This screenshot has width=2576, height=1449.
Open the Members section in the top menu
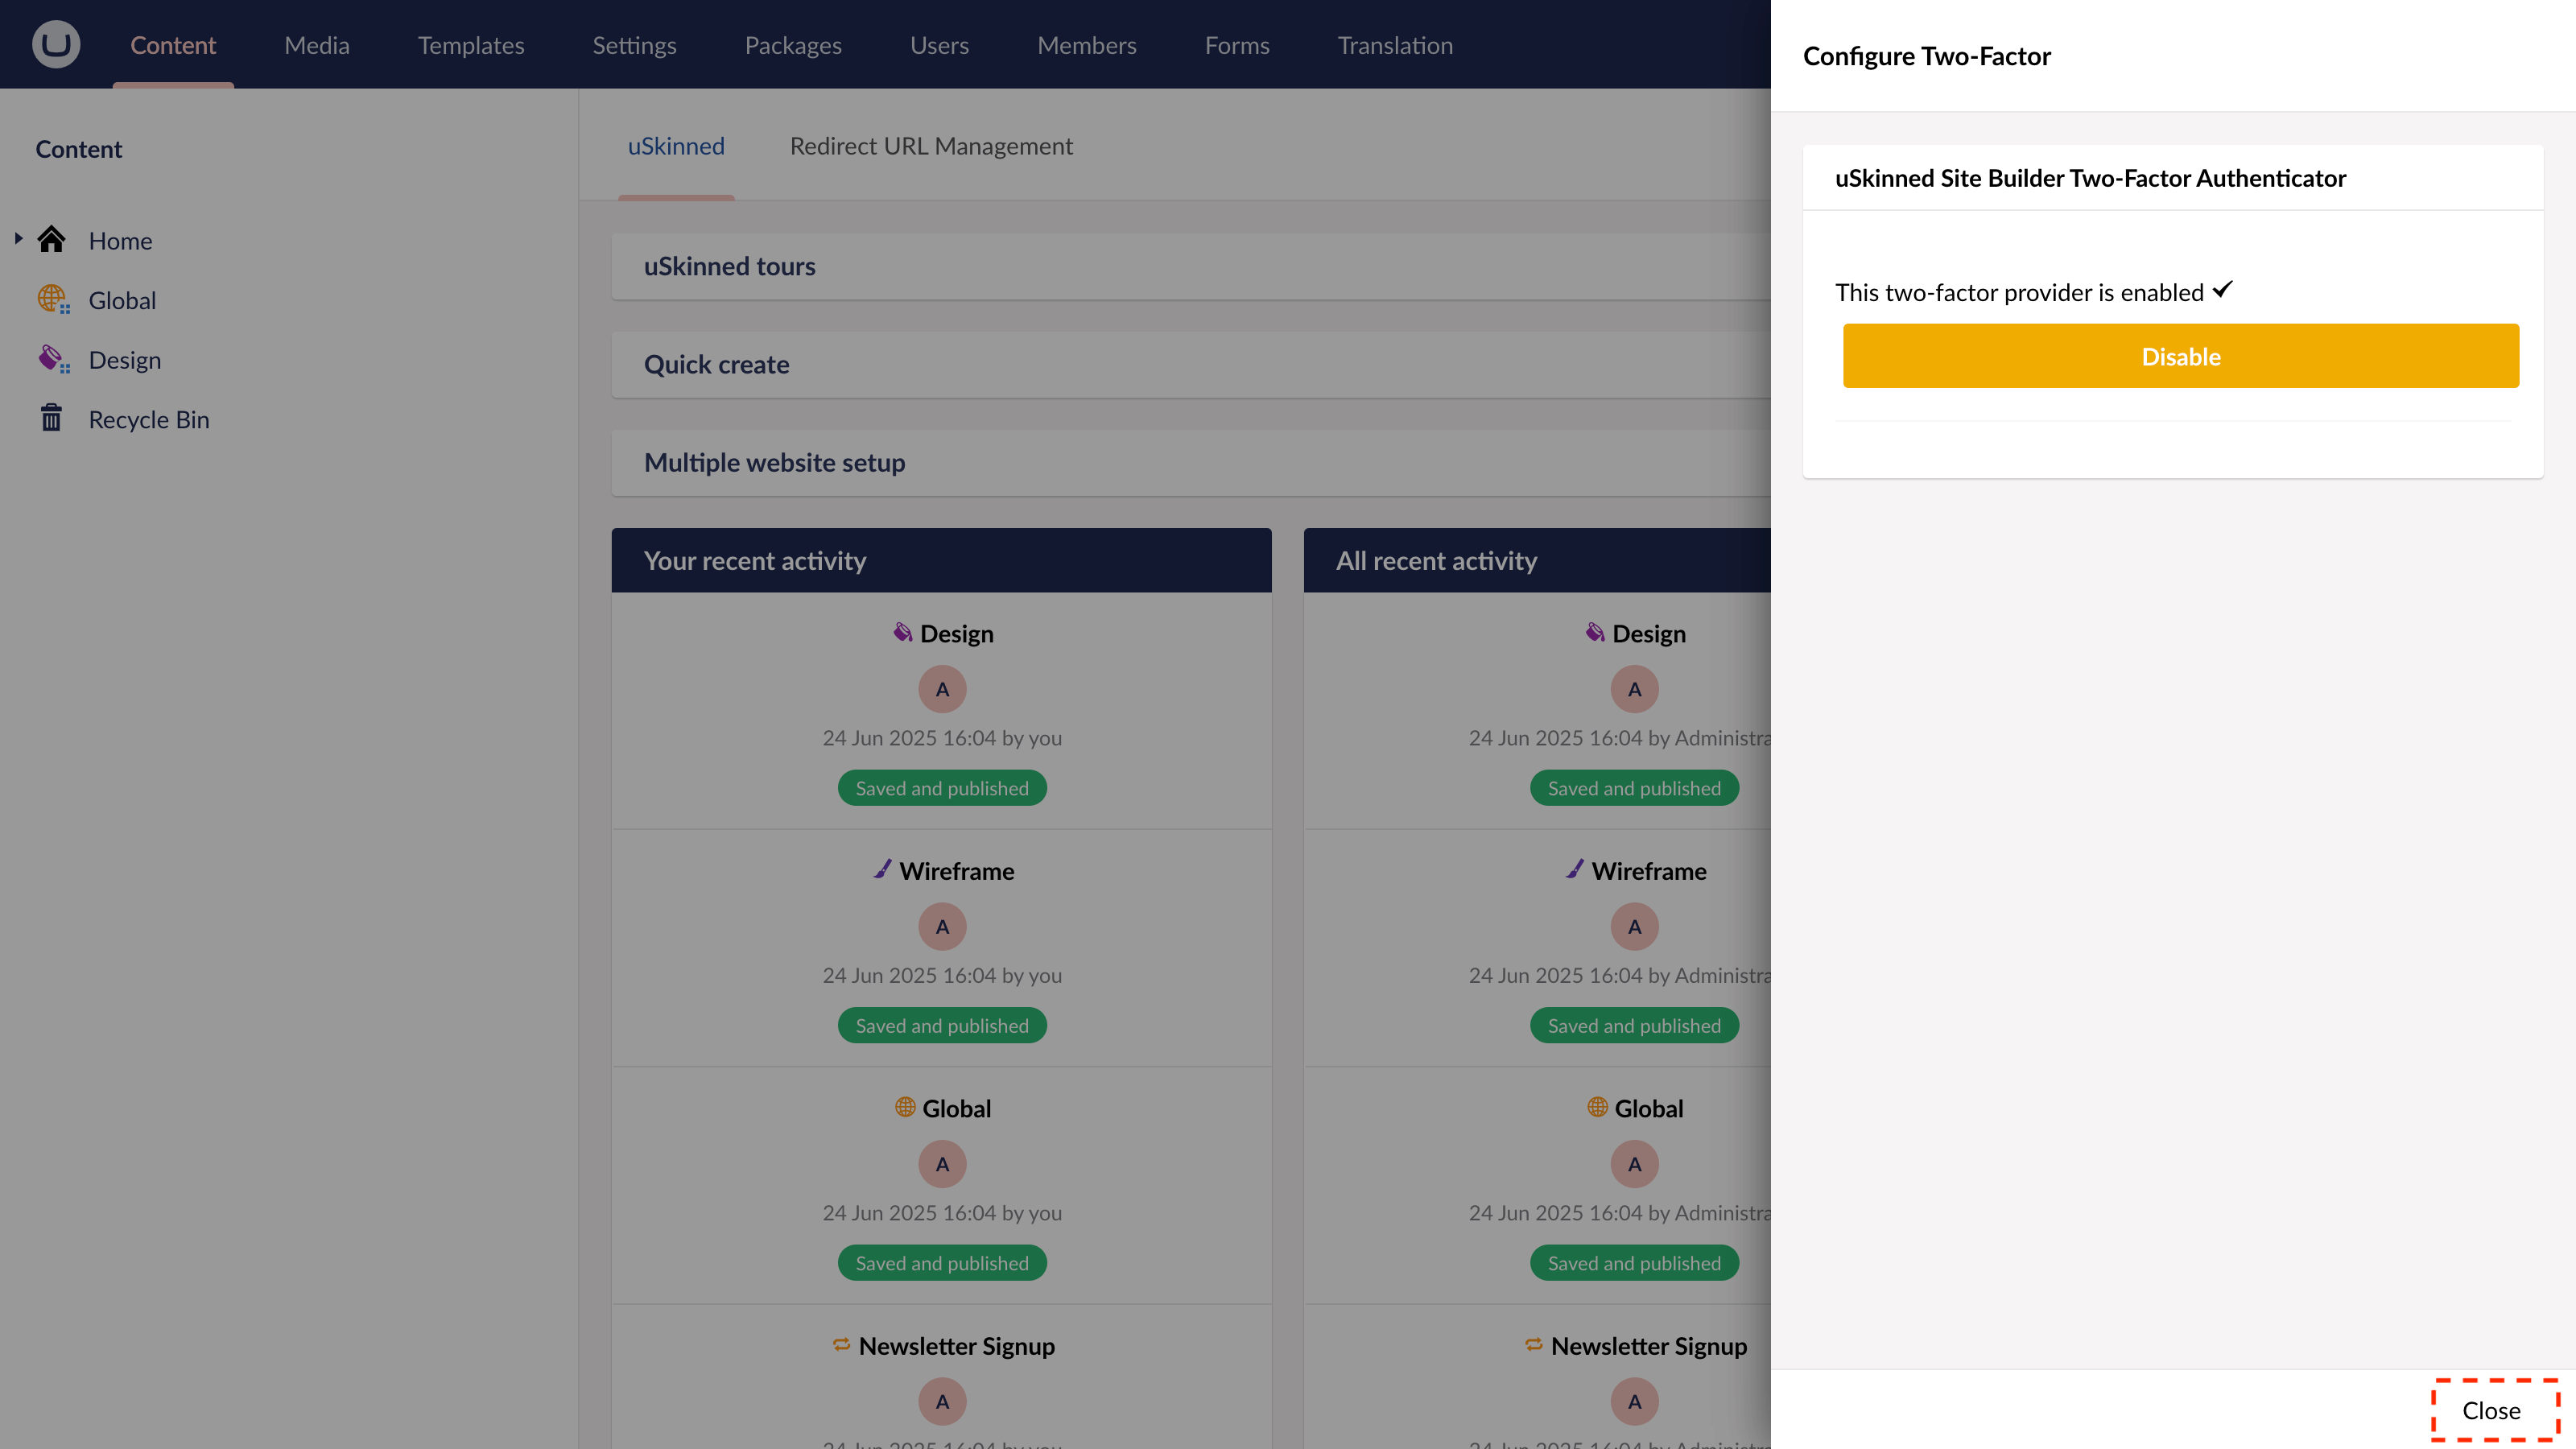pos(1086,44)
